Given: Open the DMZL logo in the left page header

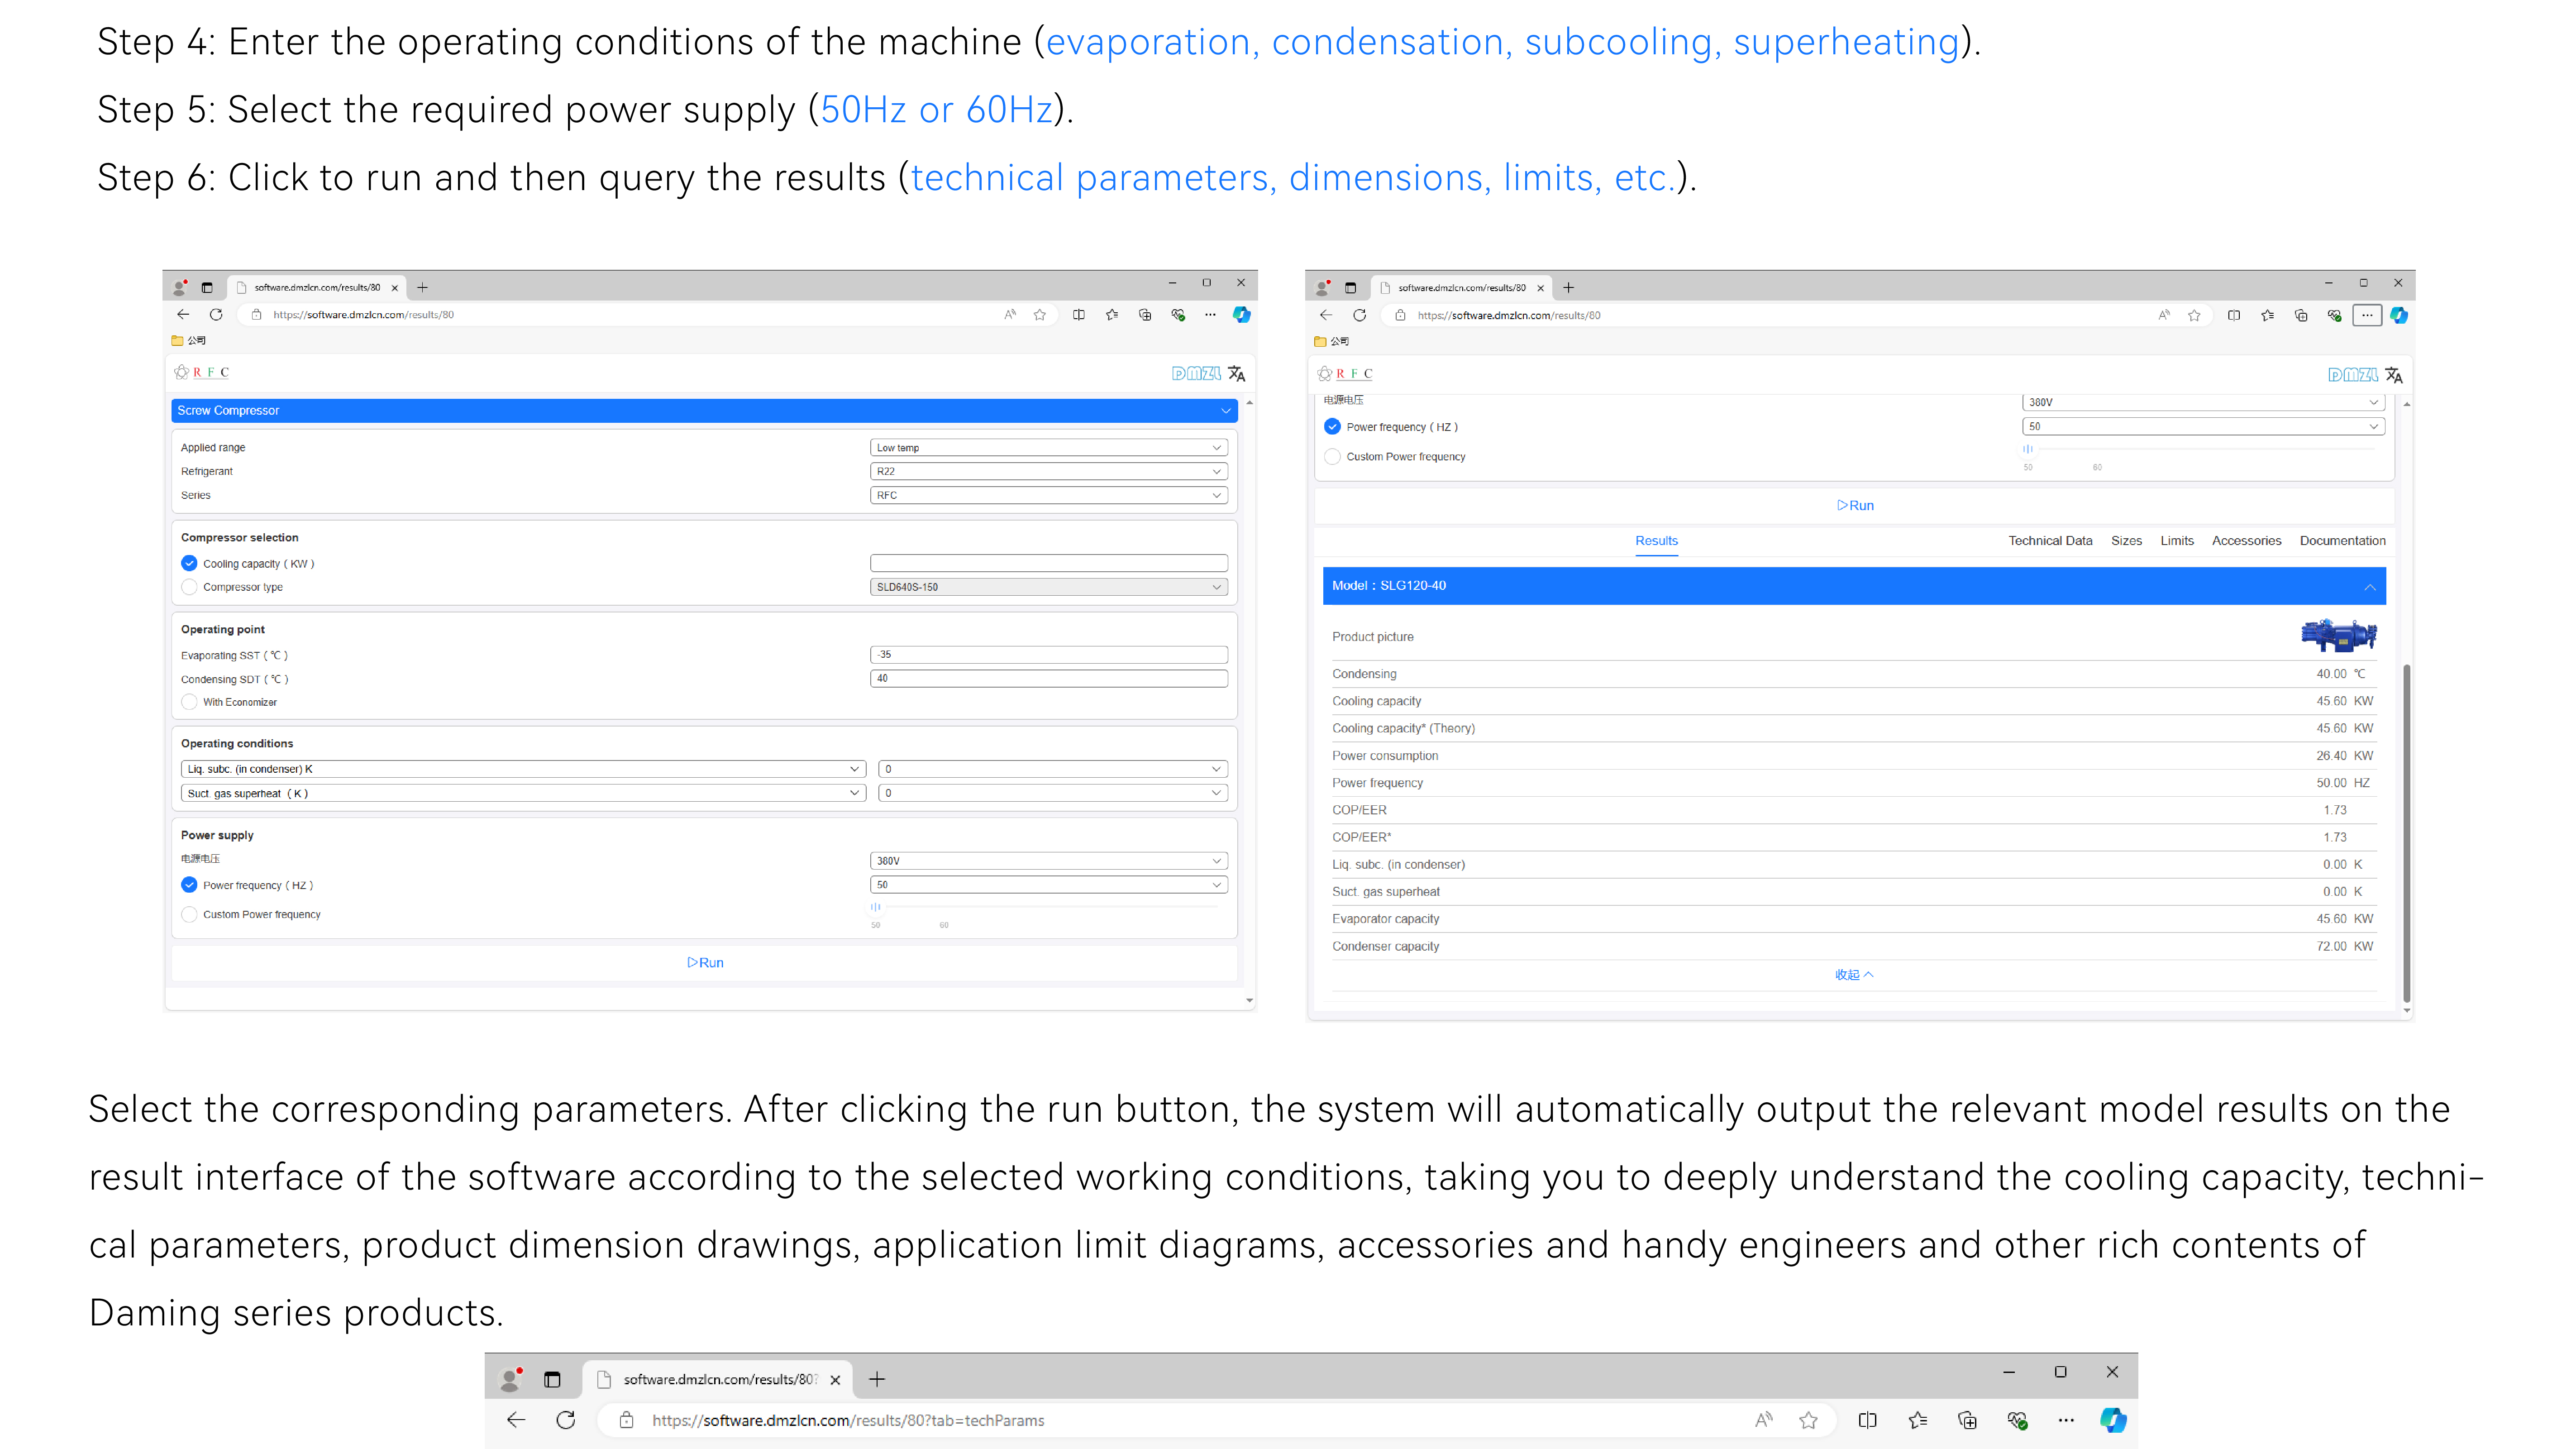Looking at the screenshot, I should (1196, 373).
